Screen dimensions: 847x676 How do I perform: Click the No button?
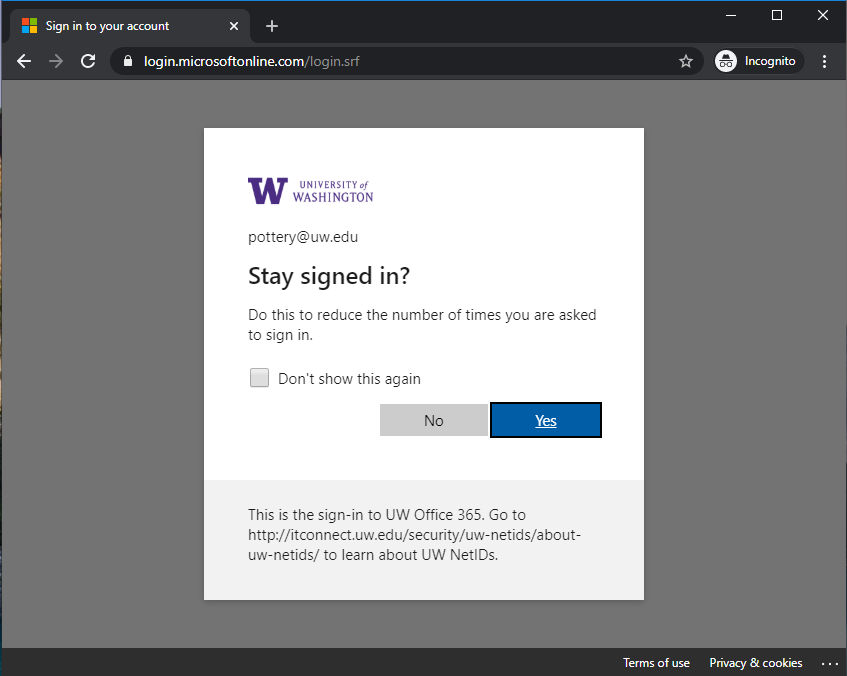click(x=434, y=420)
